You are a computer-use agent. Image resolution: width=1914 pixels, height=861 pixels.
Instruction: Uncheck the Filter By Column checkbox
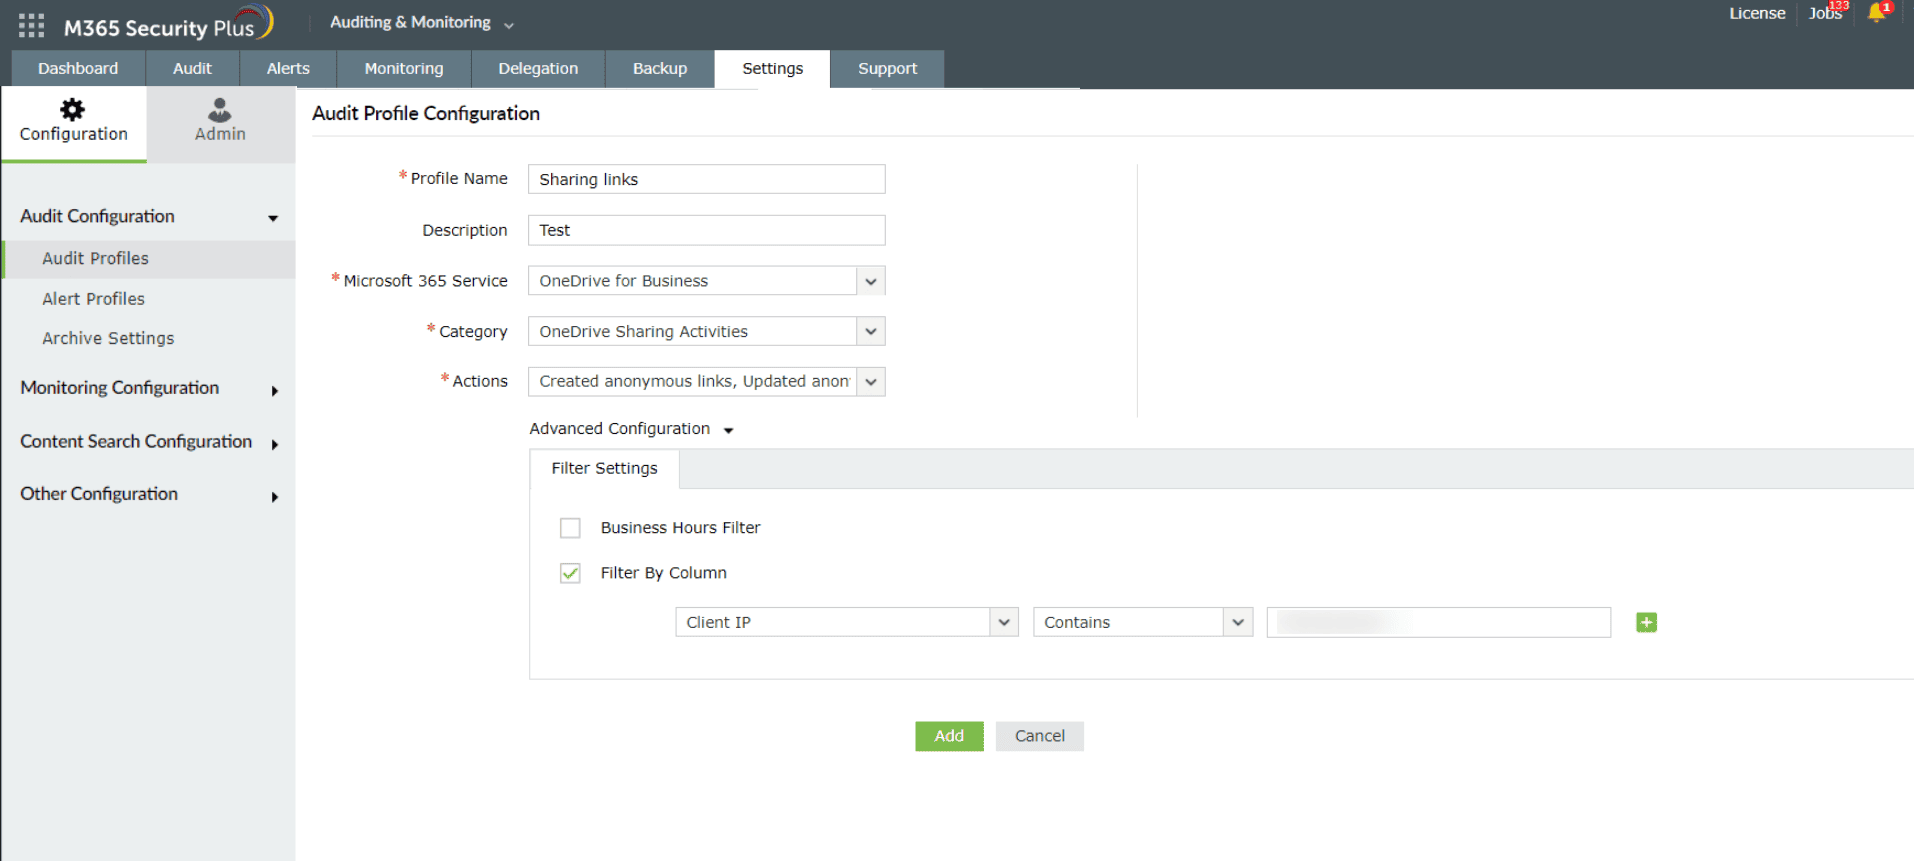[x=570, y=573]
